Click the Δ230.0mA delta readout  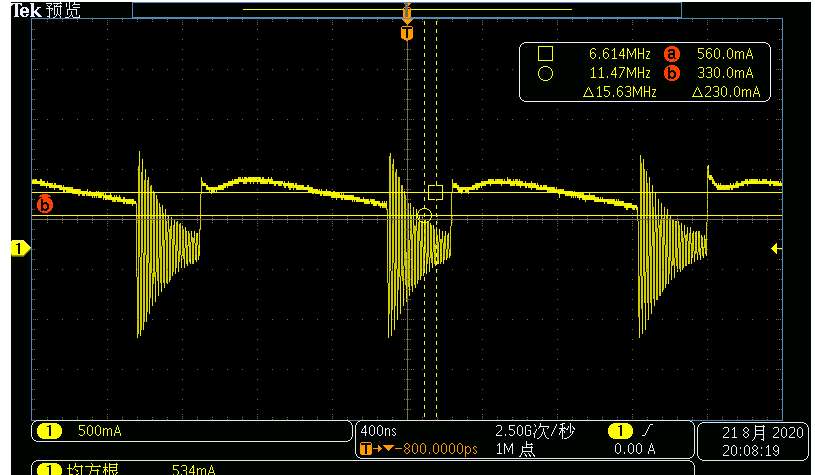pyautogui.click(x=726, y=92)
